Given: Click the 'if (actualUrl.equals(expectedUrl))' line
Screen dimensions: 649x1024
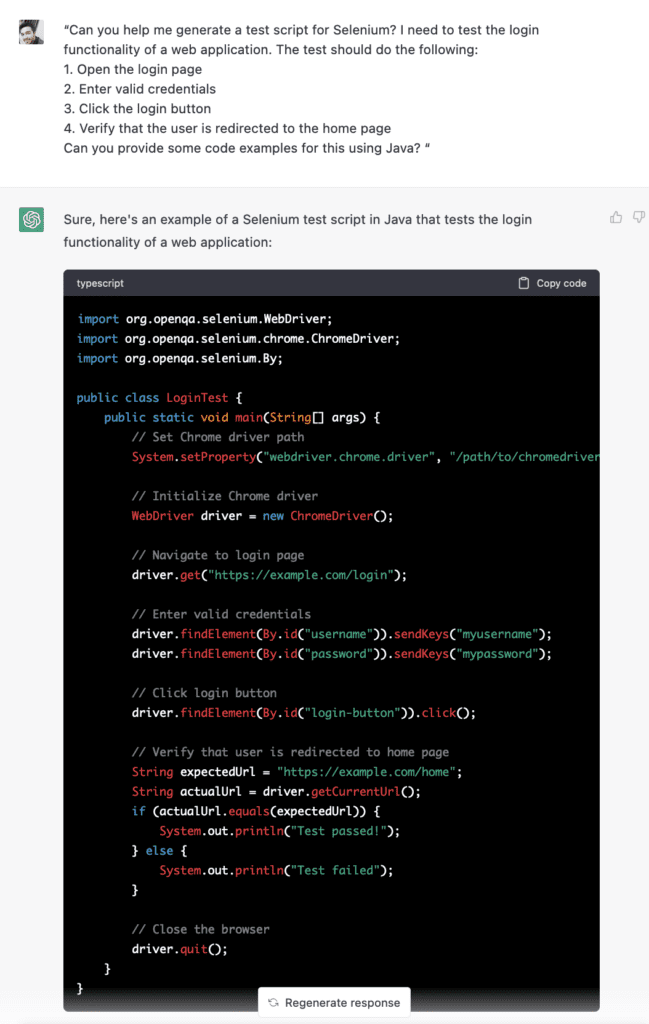Looking at the screenshot, I should [256, 810].
